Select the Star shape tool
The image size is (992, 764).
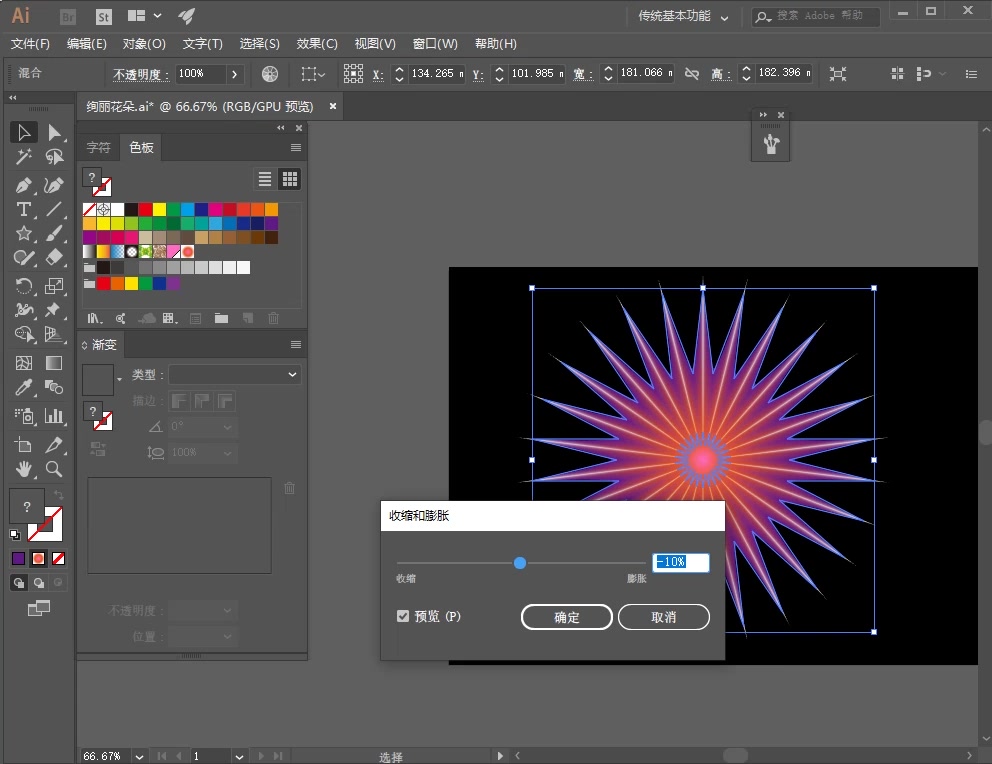24,233
